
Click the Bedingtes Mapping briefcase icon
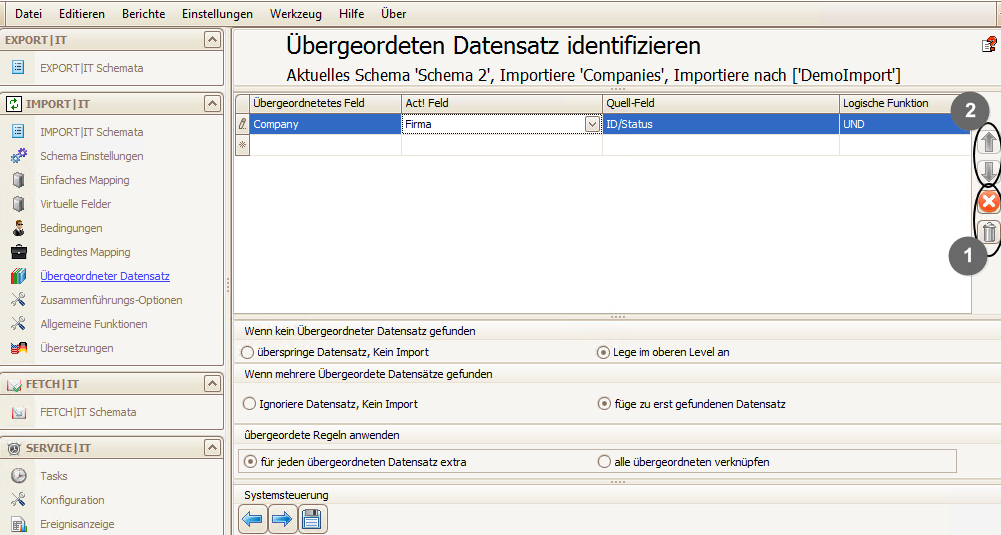click(x=19, y=252)
